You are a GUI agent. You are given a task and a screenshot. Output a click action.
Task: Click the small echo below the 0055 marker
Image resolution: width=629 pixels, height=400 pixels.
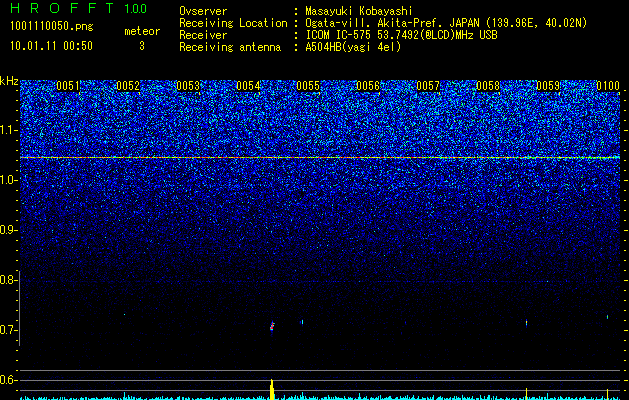(x=302, y=322)
